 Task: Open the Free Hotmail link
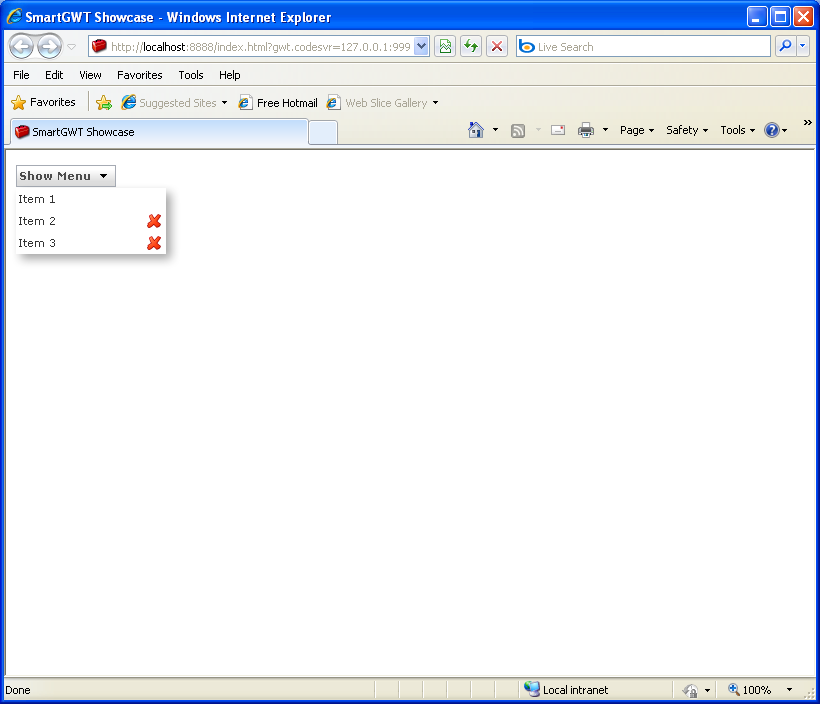278,103
